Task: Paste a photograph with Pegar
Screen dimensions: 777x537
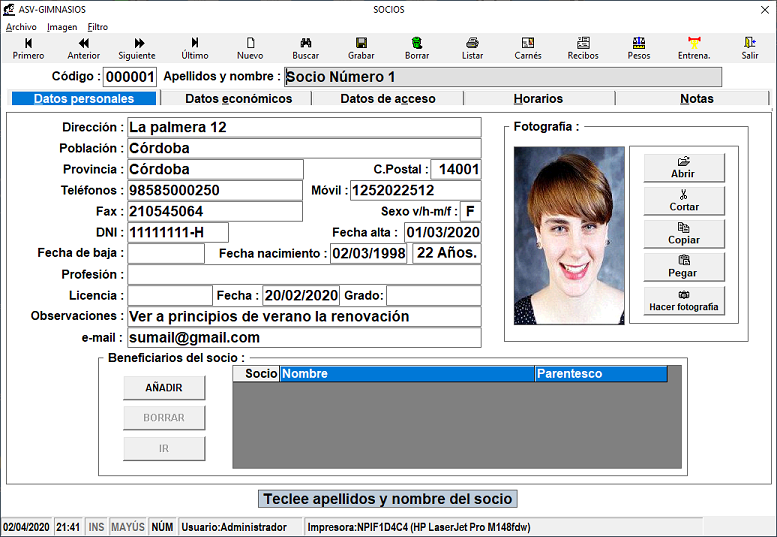Action: click(x=684, y=267)
